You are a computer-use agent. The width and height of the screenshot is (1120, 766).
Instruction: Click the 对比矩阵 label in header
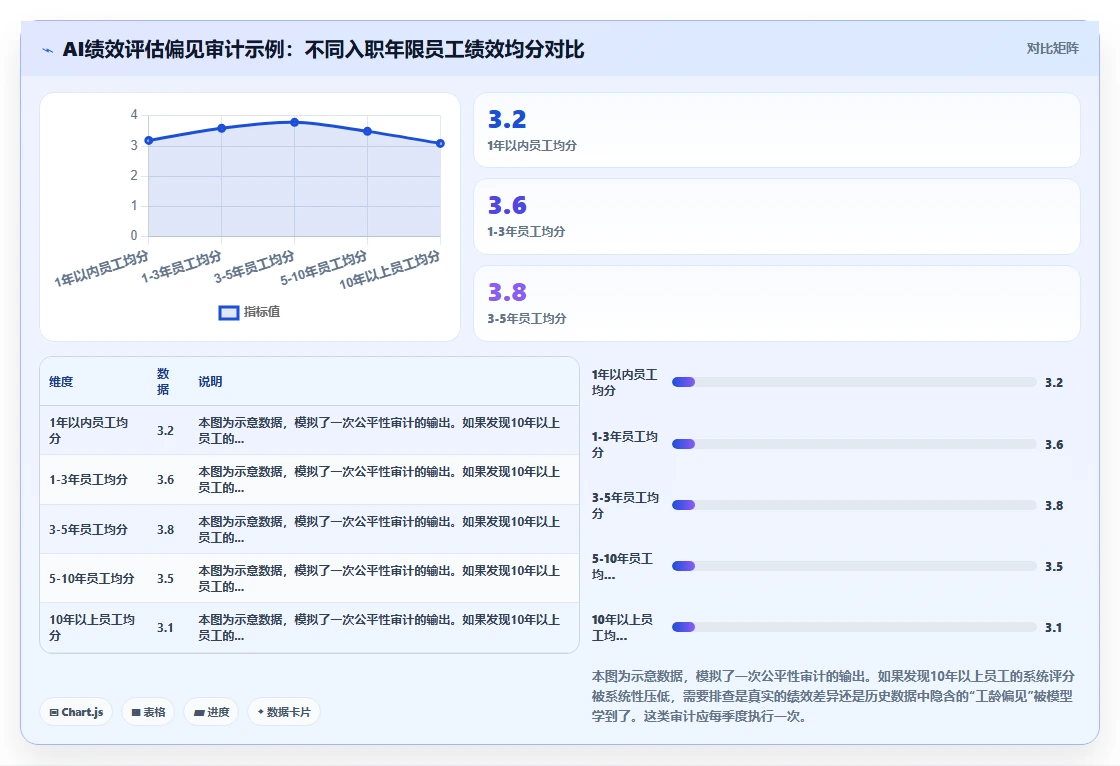click(x=1052, y=49)
